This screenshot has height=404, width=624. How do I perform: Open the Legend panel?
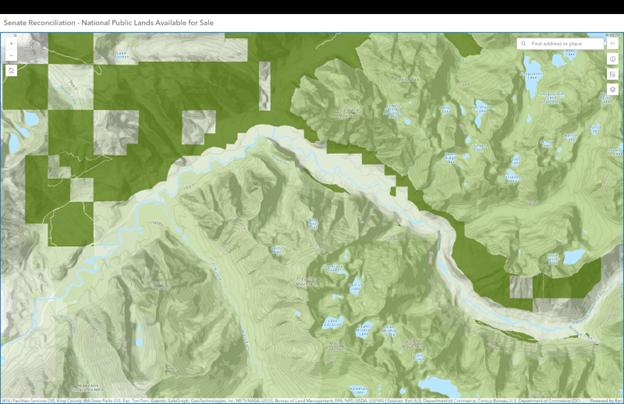[x=612, y=74]
